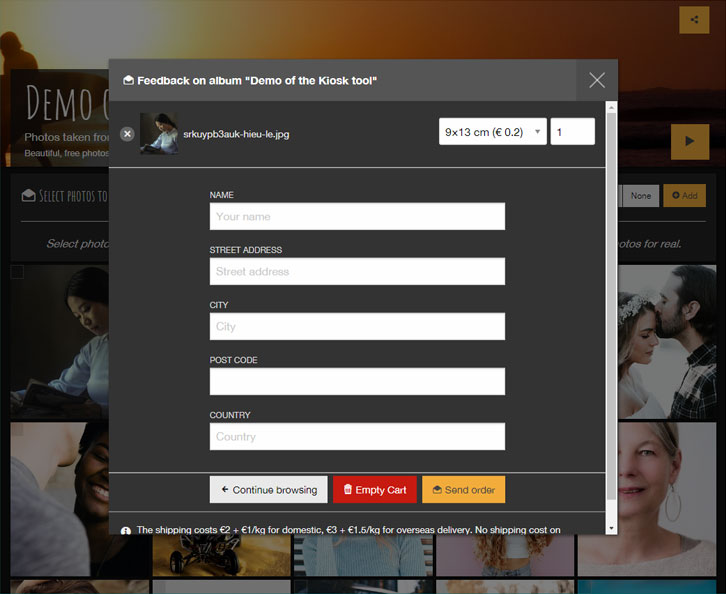Open the smiling woman photo thumbnail
The image size is (726, 594).
click(x=59, y=499)
